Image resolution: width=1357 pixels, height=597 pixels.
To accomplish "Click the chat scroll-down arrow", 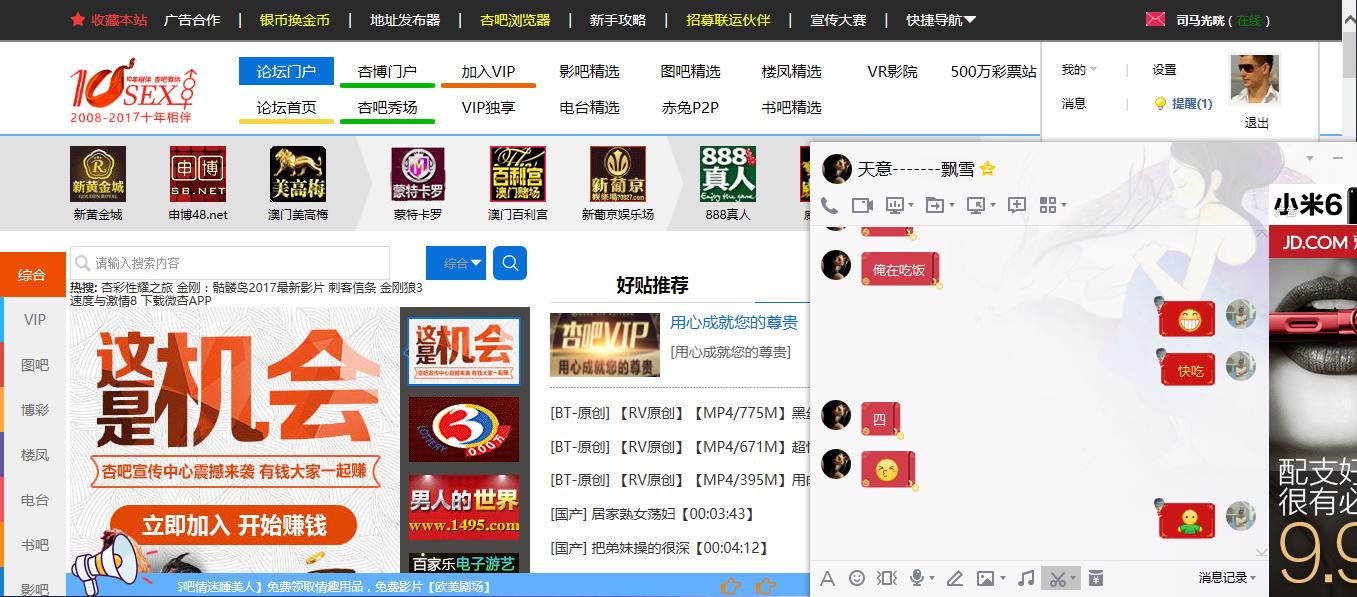I will click(x=1261, y=551).
